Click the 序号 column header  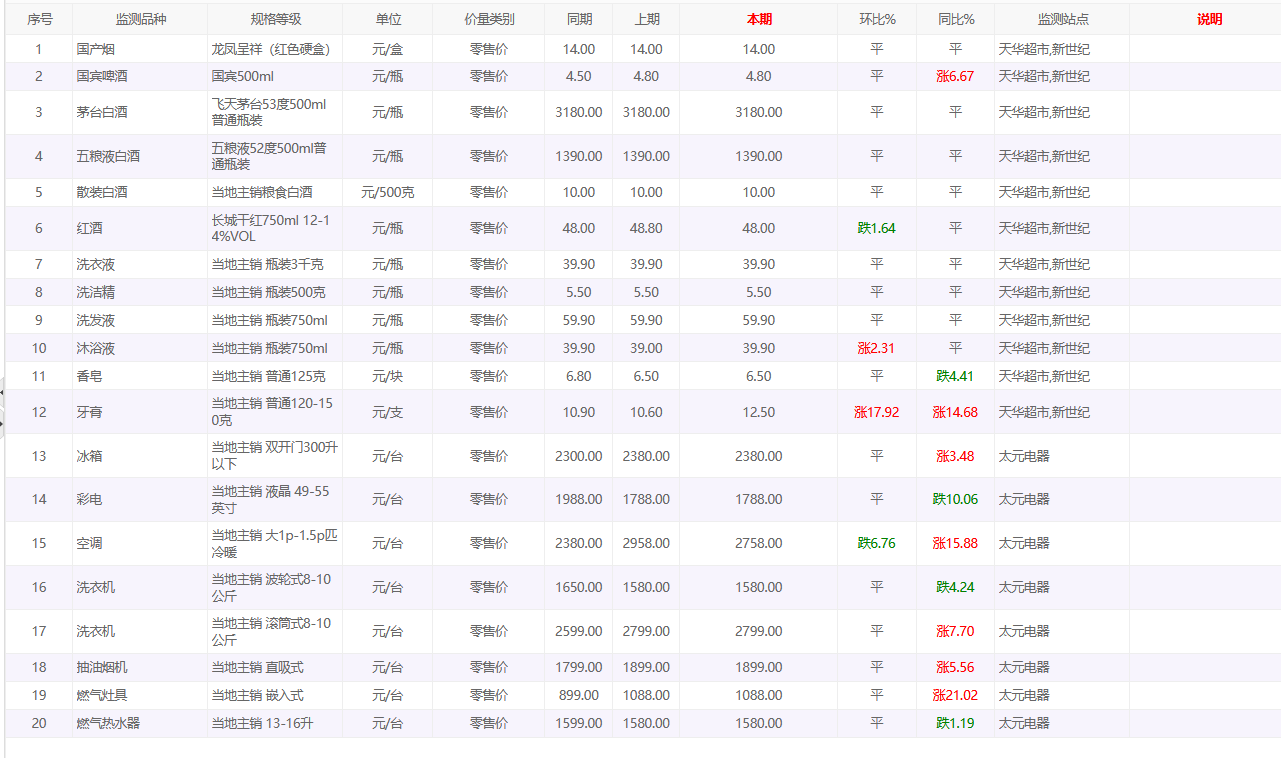(x=39, y=20)
